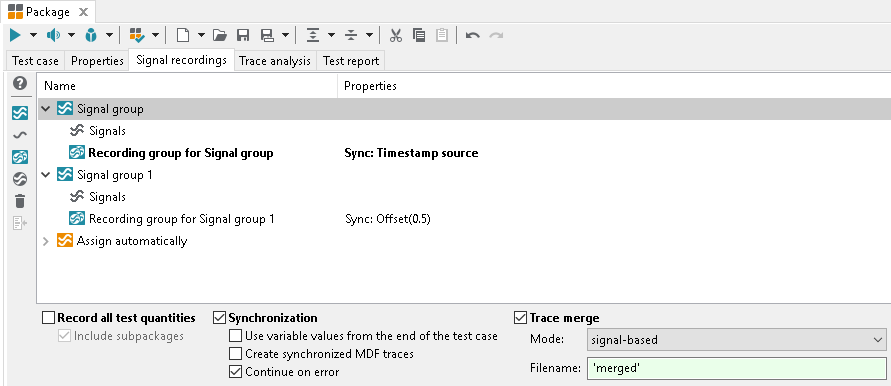The image size is (891, 386).
Task: Click the Save As icon
Action: click(267, 36)
